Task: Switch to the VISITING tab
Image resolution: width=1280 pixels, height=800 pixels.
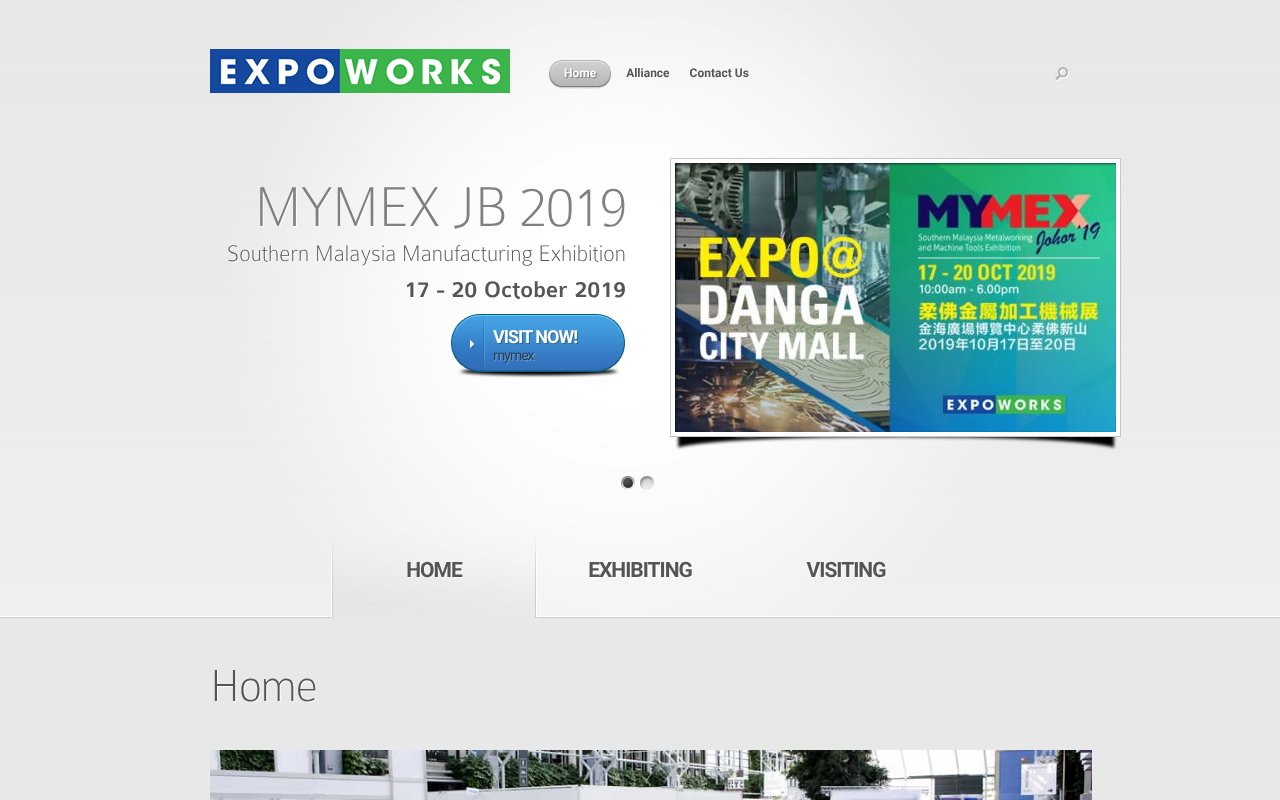Action: point(846,570)
